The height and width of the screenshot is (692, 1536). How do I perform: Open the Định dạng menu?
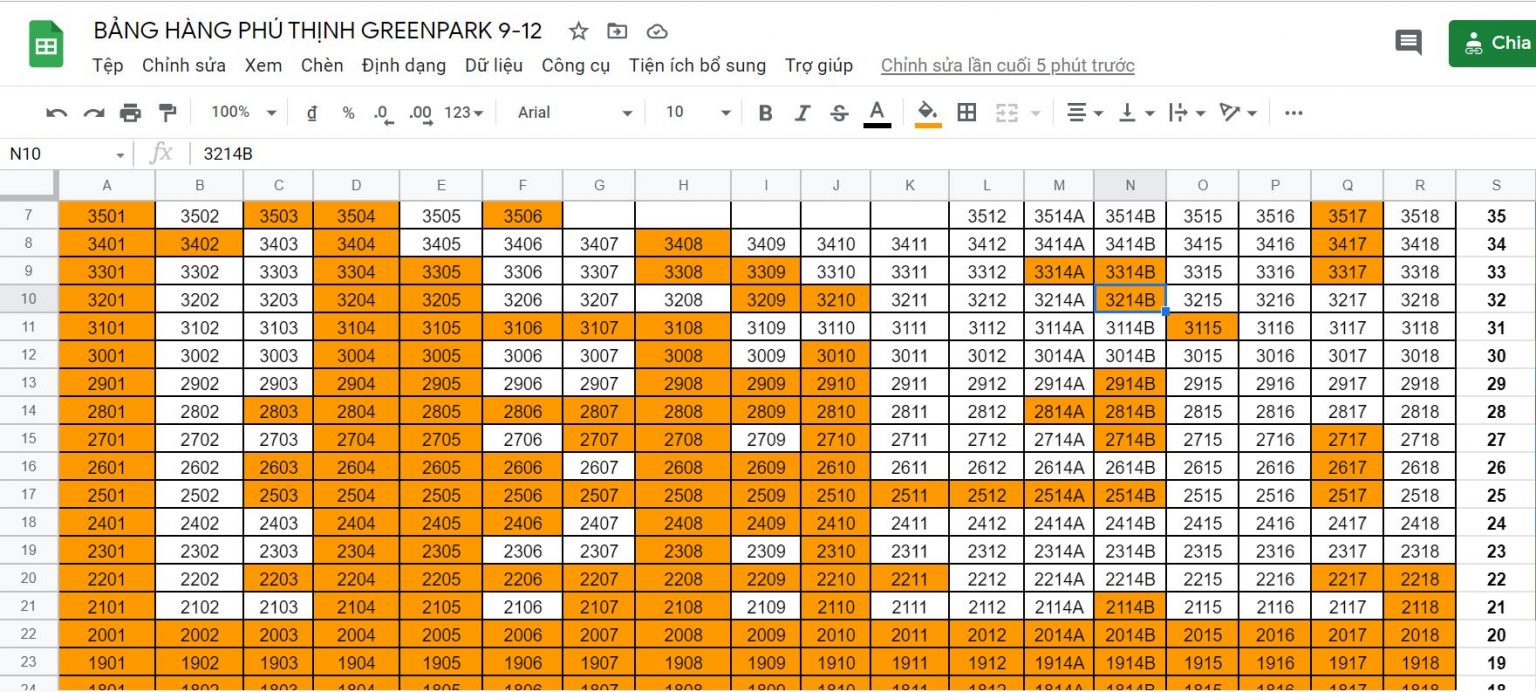(404, 66)
